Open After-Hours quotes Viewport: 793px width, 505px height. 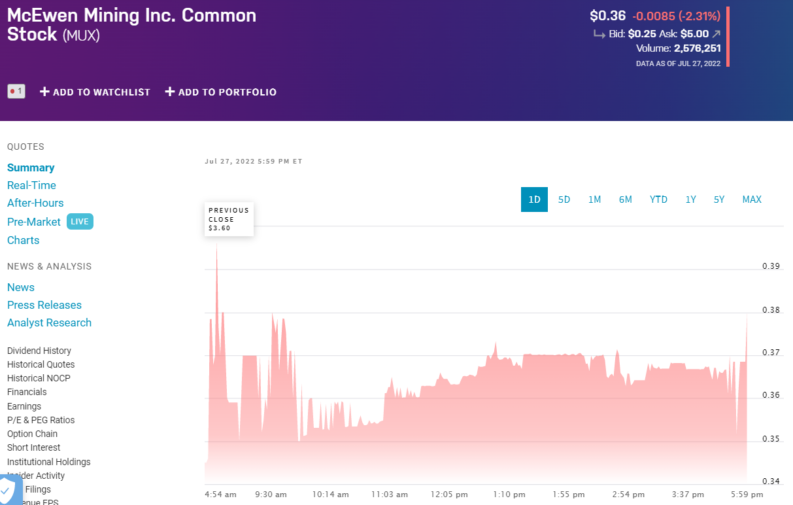click(35, 203)
